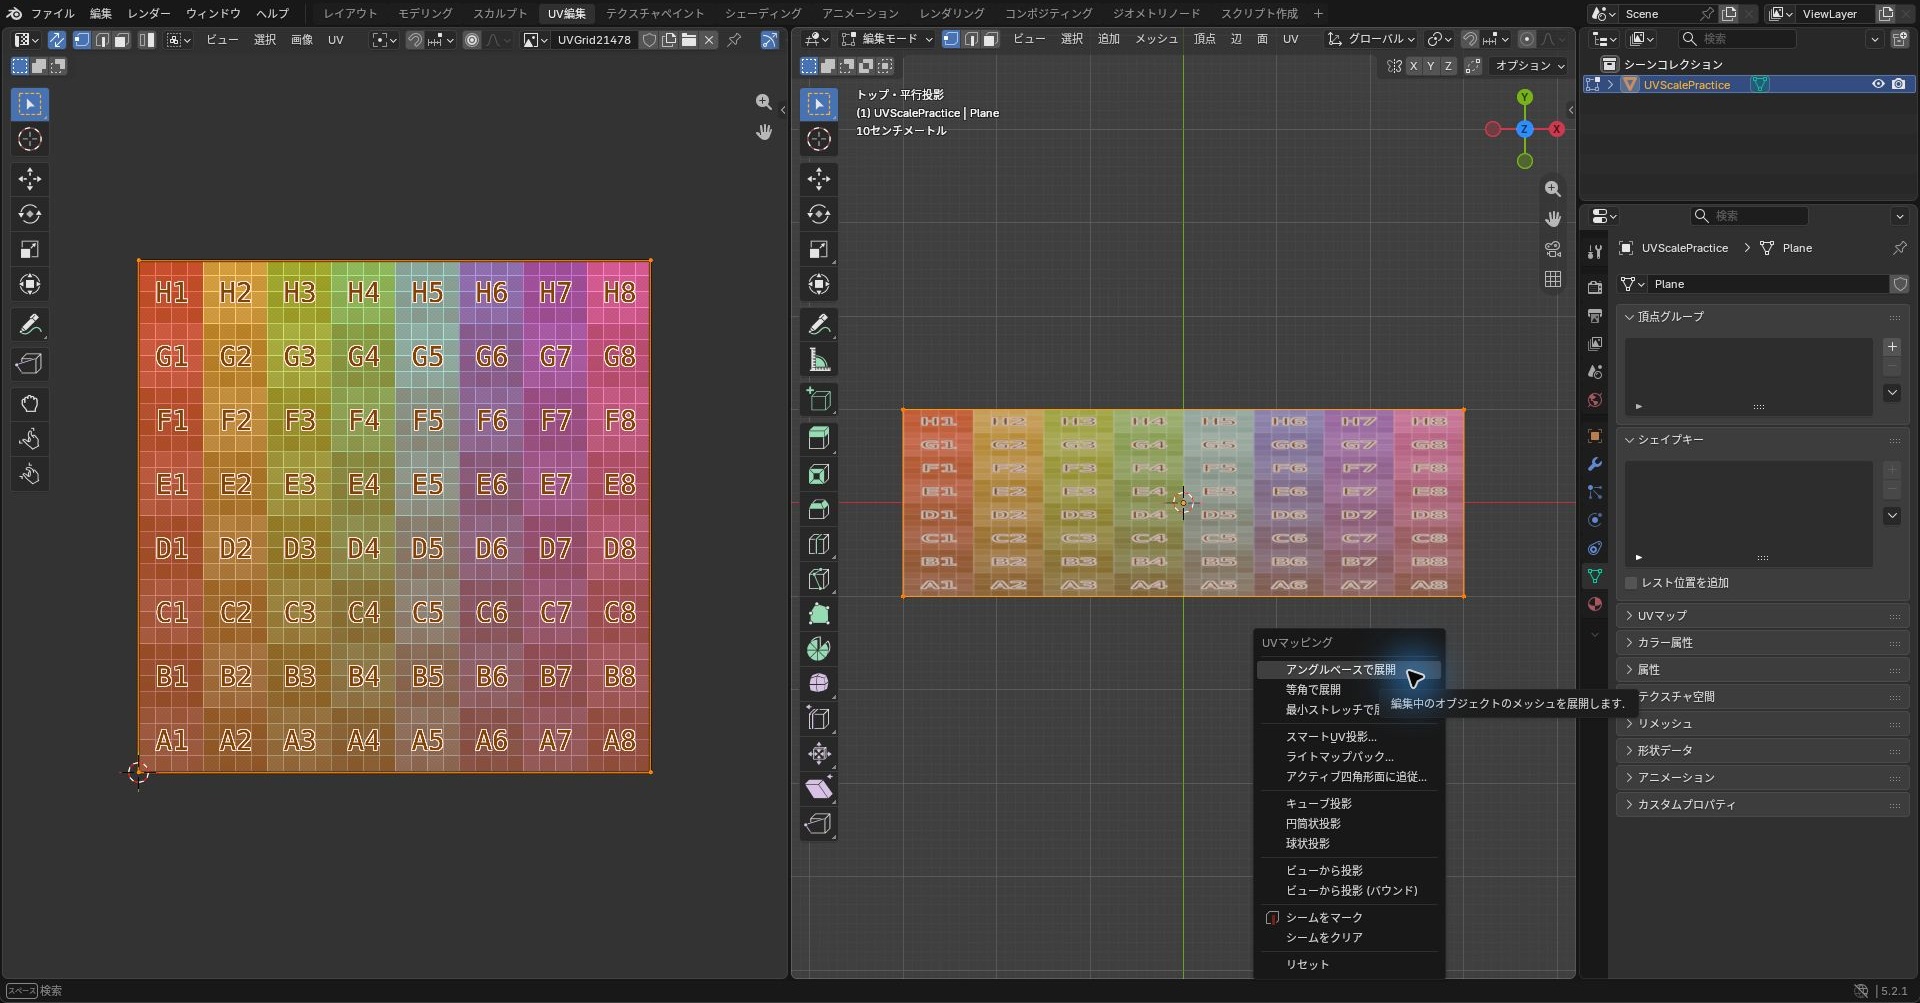Viewport: 1920px width, 1003px height.
Task: Switch to camera view in viewport
Action: click(x=1553, y=249)
